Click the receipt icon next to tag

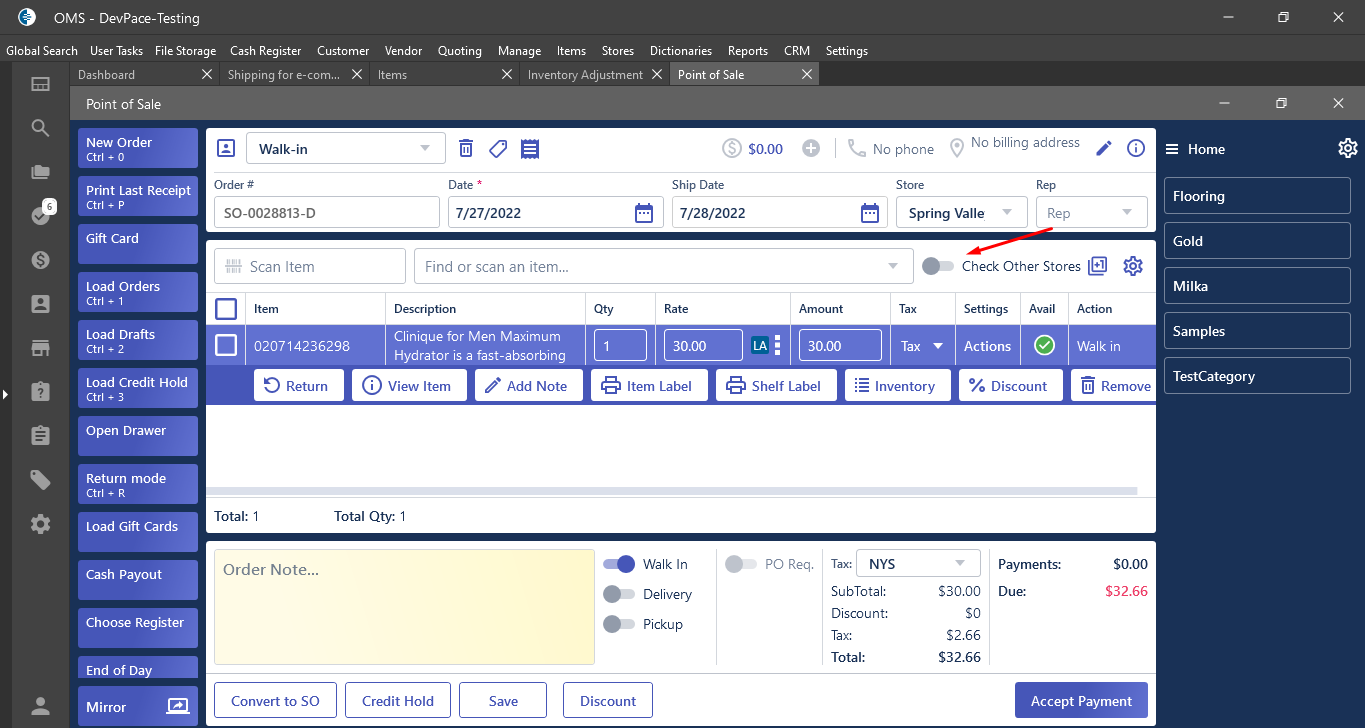click(530, 149)
